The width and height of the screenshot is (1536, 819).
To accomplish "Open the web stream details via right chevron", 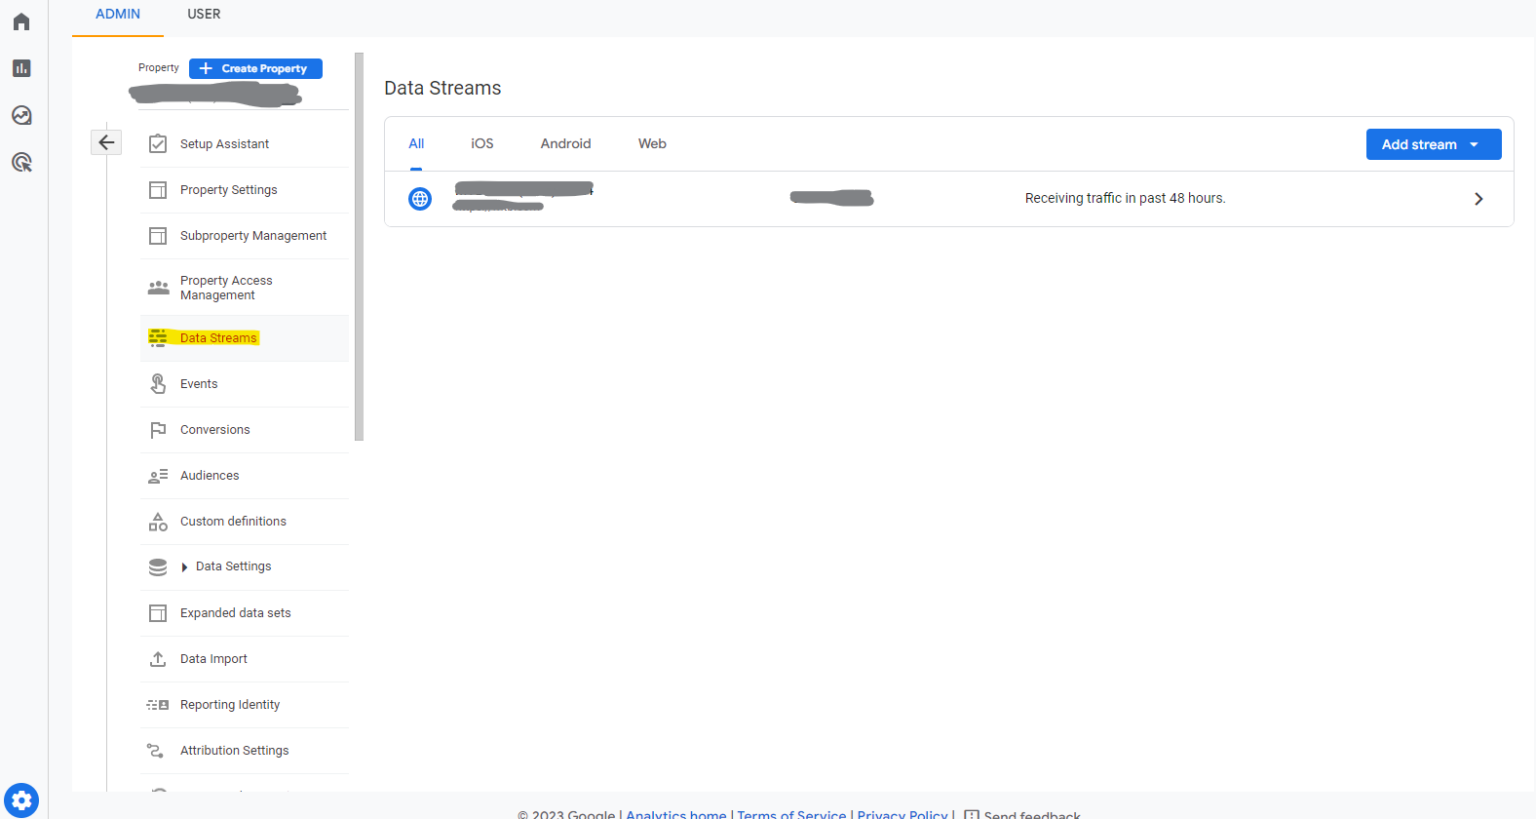I will click(1478, 198).
